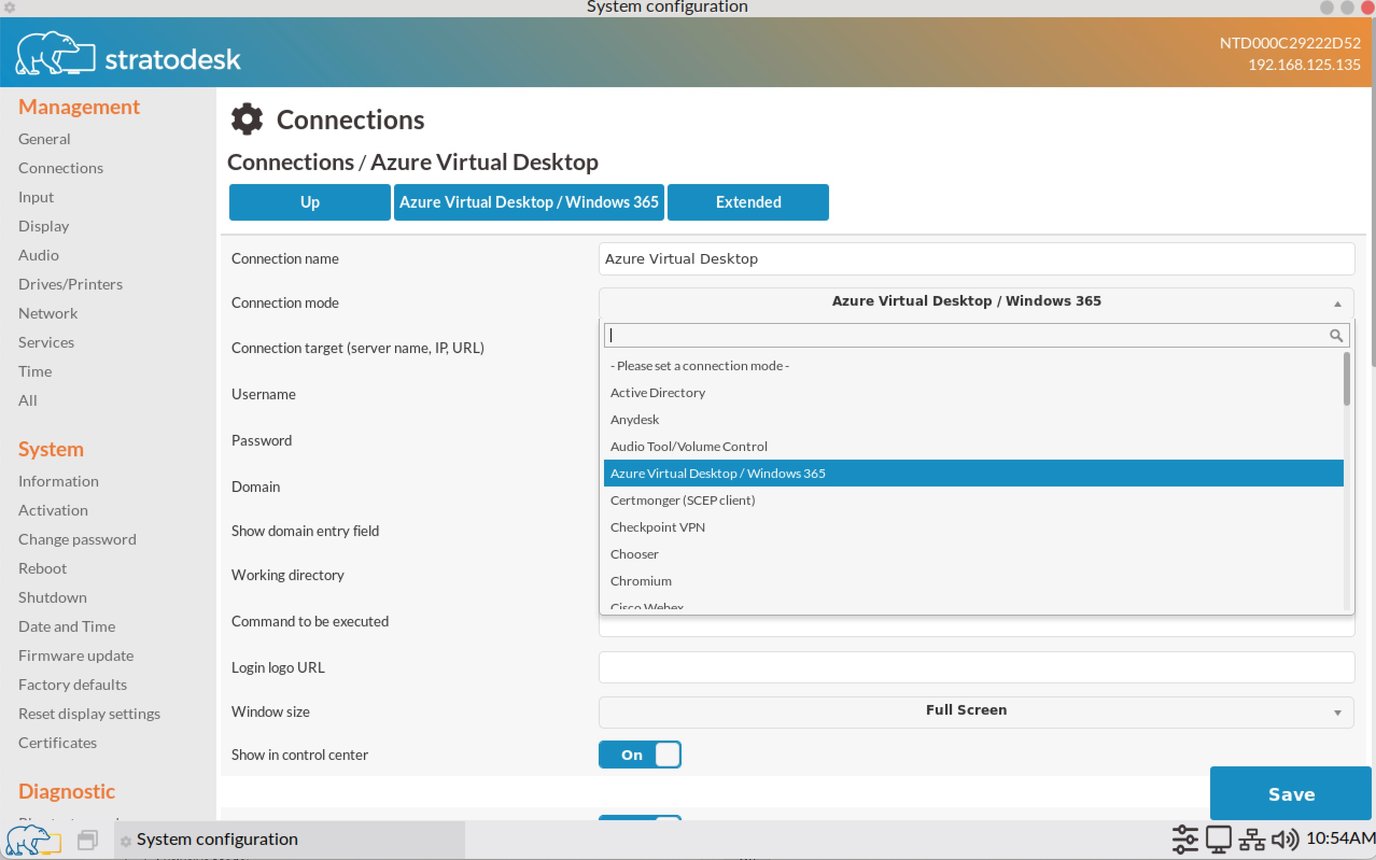The width and height of the screenshot is (1376, 860).
Task: Open the Firmware update section
Action: point(75,655)
